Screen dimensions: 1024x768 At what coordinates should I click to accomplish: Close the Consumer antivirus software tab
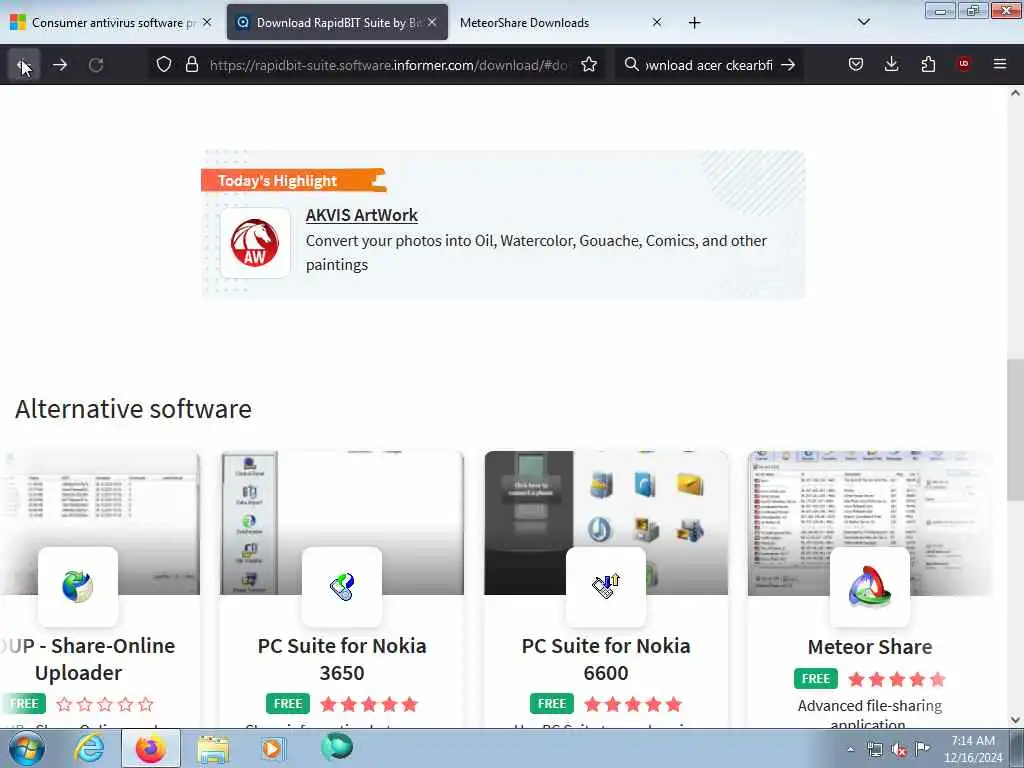(207, 22)
